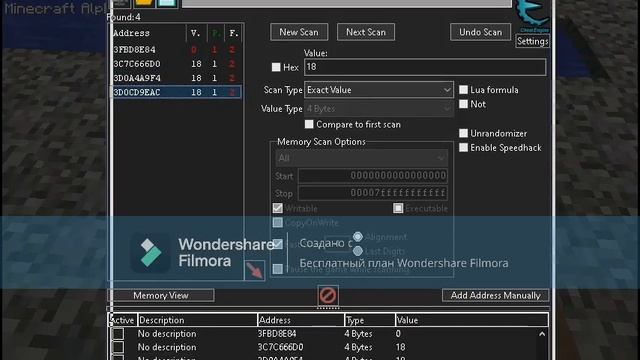Toggle the Executable checkbox
The height and width of the screenshot is (360, 640).
[x=398, y=208]
